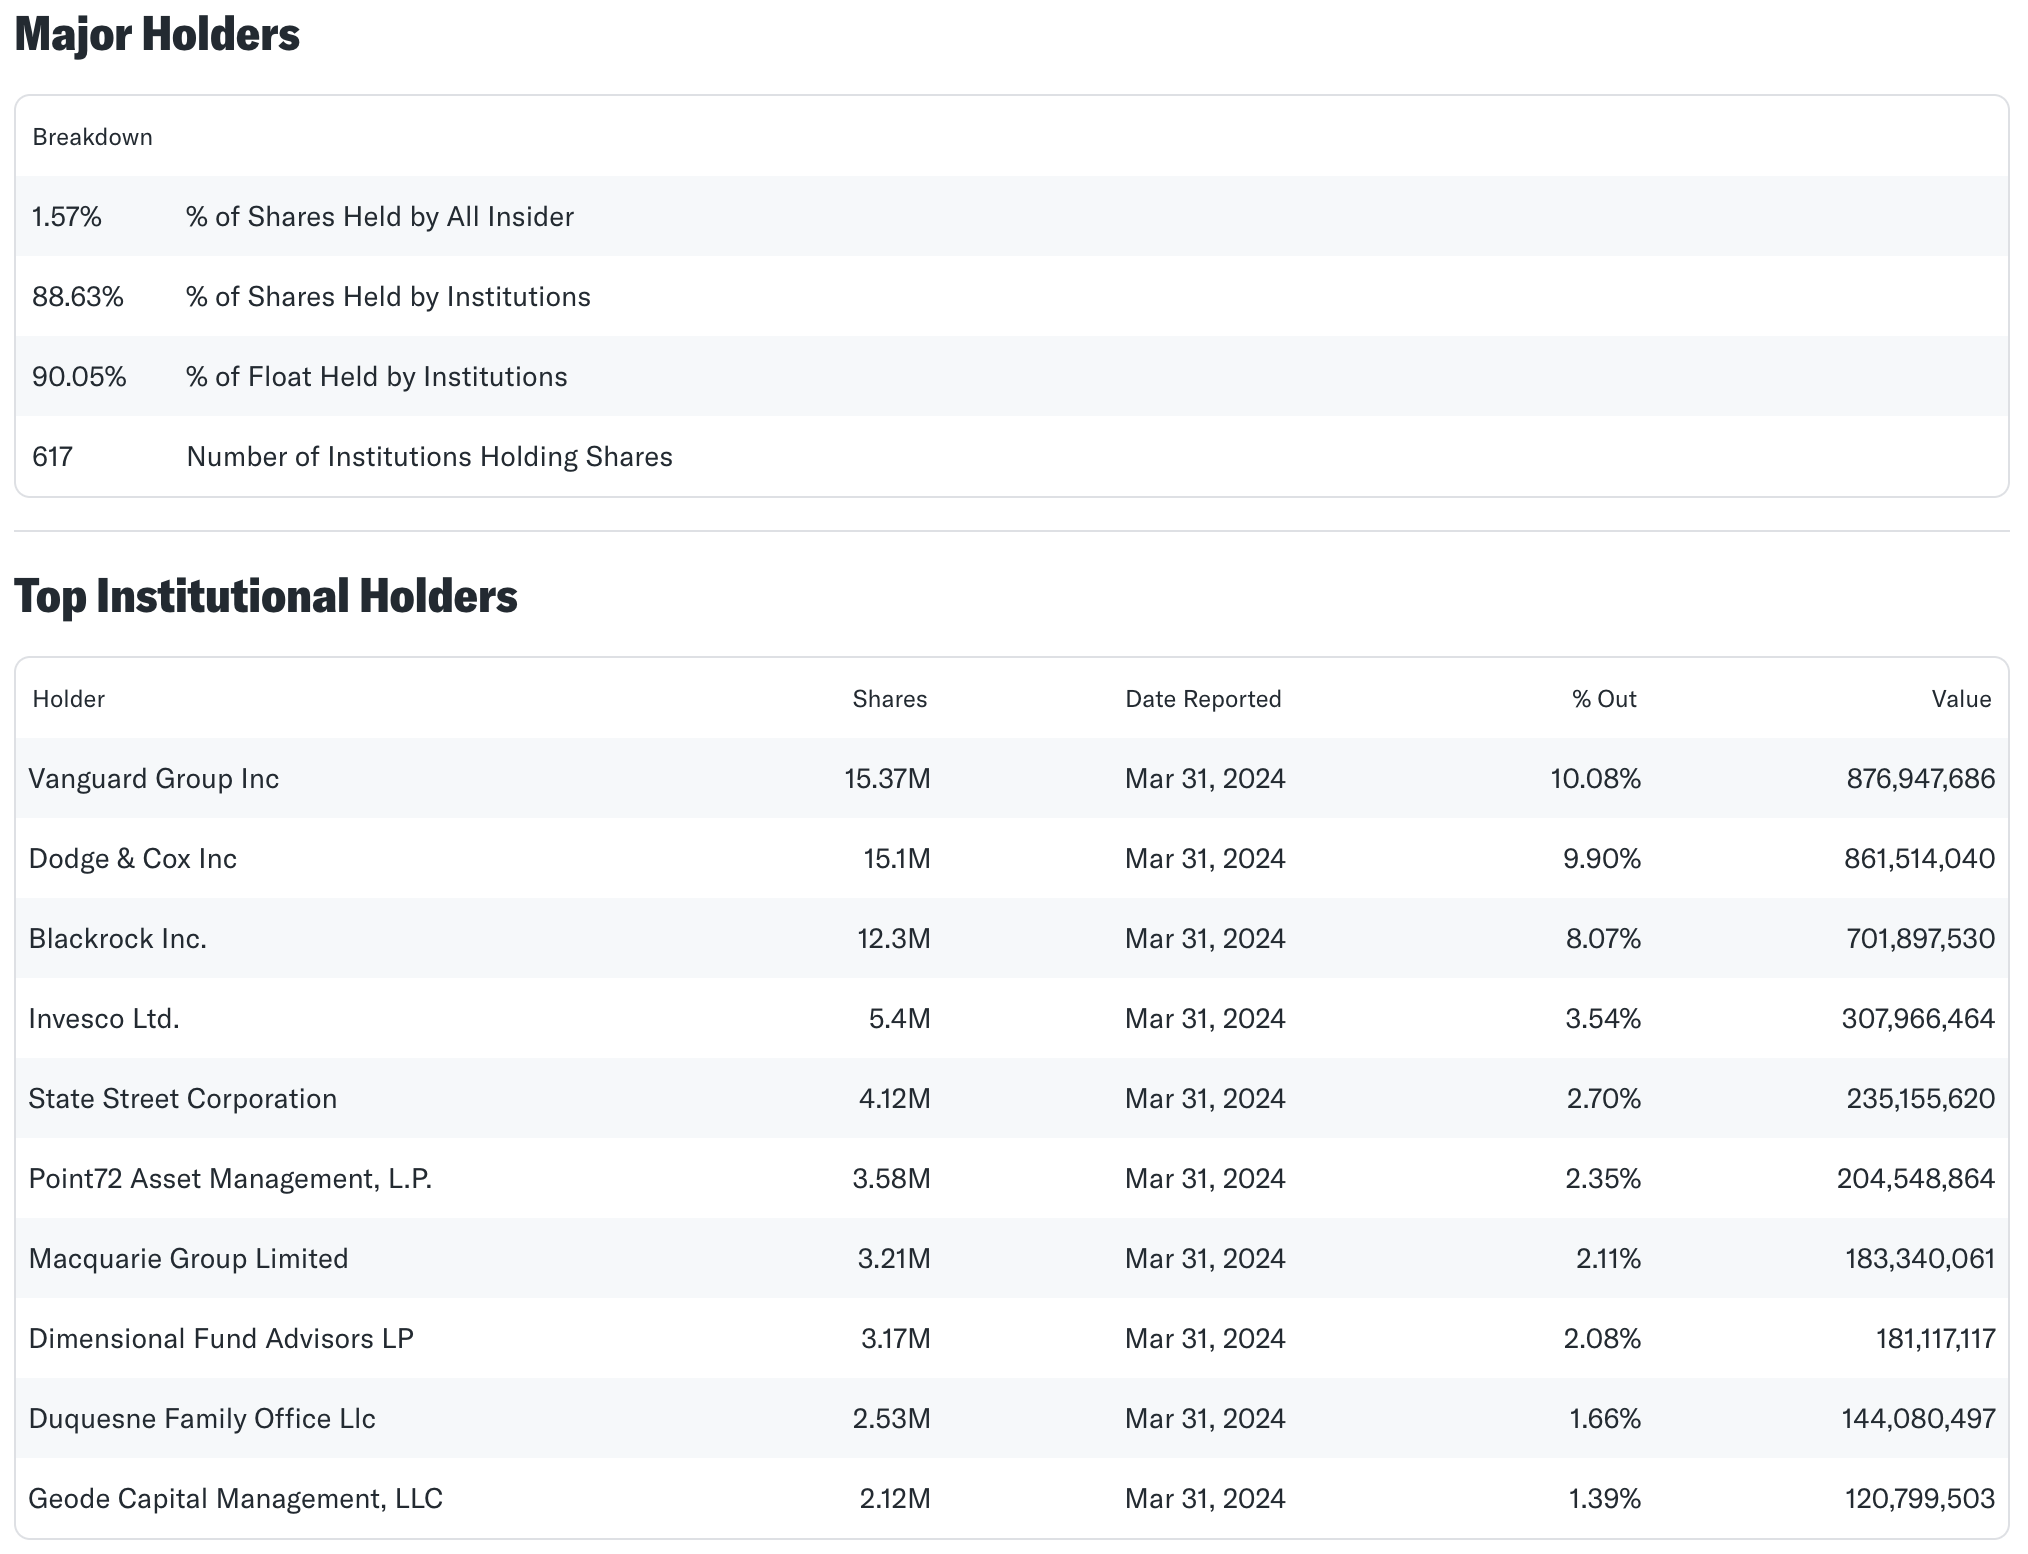The width and height of the screenshot is (2028, 1554).
Task: Open the Blackrock Inc. holder
Action: pos(118,939)
